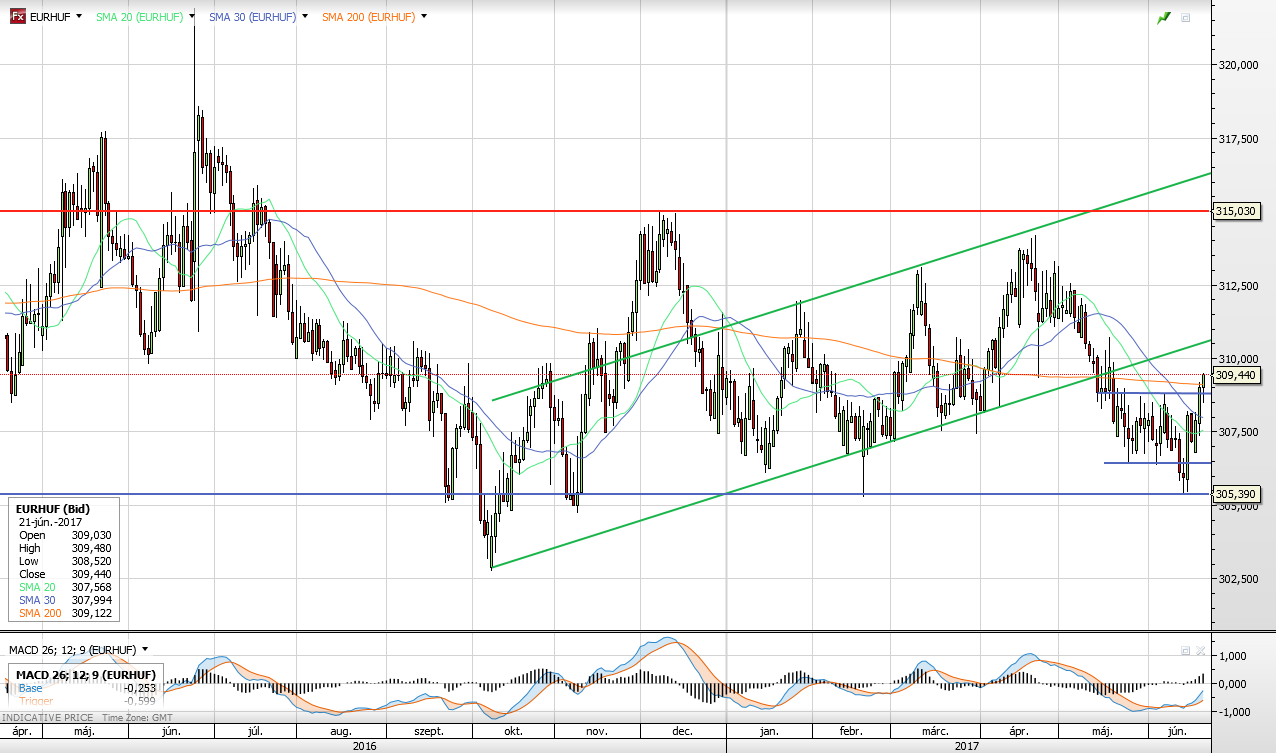Click the red Fx instrument icon
This screenshot has width=1276, height=753.
pos(17,17)
